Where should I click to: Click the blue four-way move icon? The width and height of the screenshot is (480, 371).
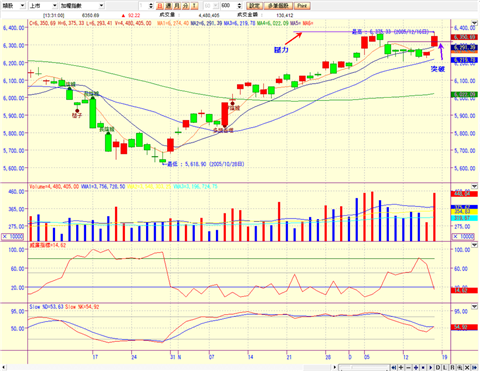(416, 367)
